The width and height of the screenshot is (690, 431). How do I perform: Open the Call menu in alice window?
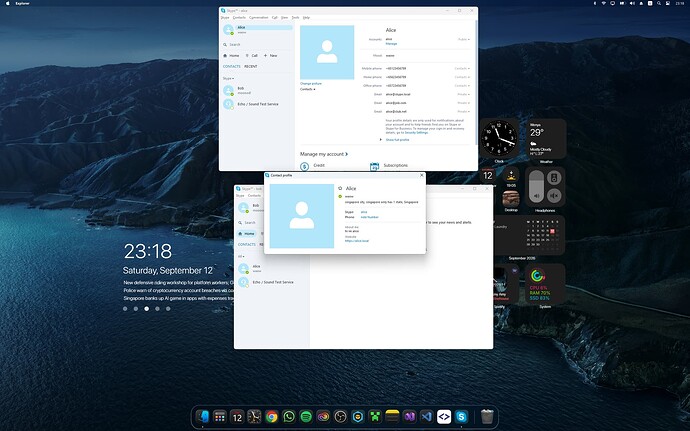(x=275, y=18)
